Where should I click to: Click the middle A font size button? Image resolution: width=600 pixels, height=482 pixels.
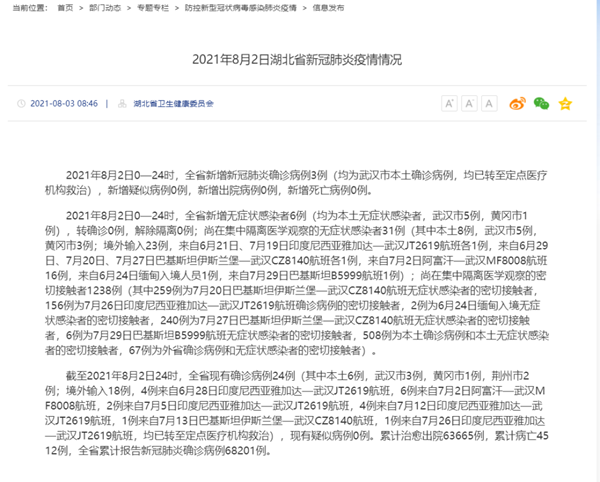click(469, 103)
